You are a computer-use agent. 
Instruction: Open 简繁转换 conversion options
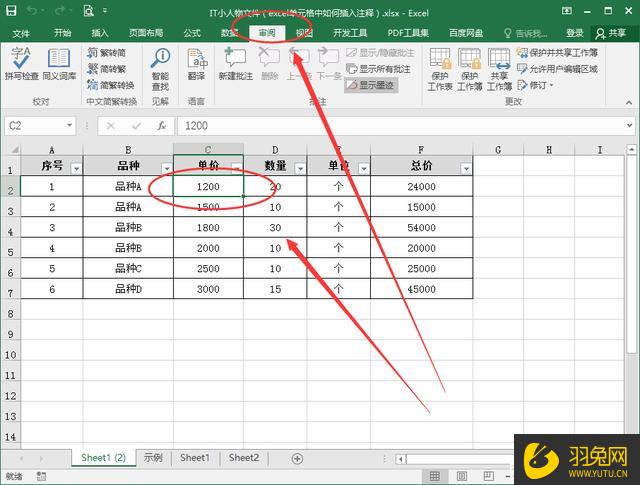tap(111, 85)
